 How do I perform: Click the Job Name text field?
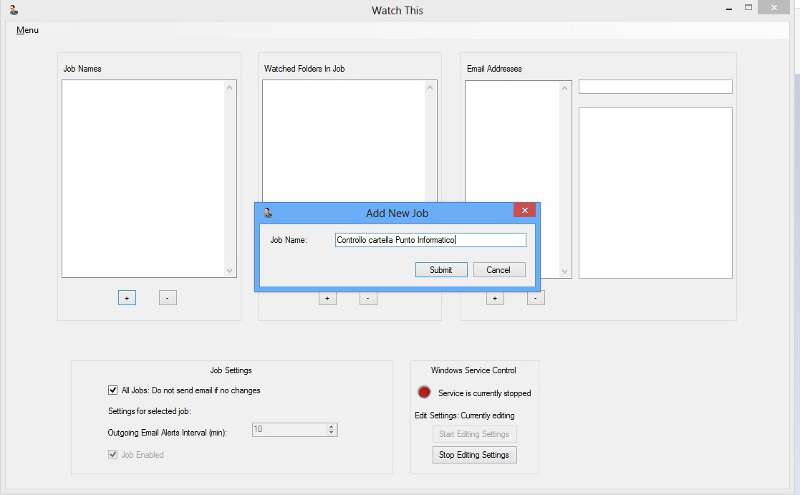tap(430, 240)
